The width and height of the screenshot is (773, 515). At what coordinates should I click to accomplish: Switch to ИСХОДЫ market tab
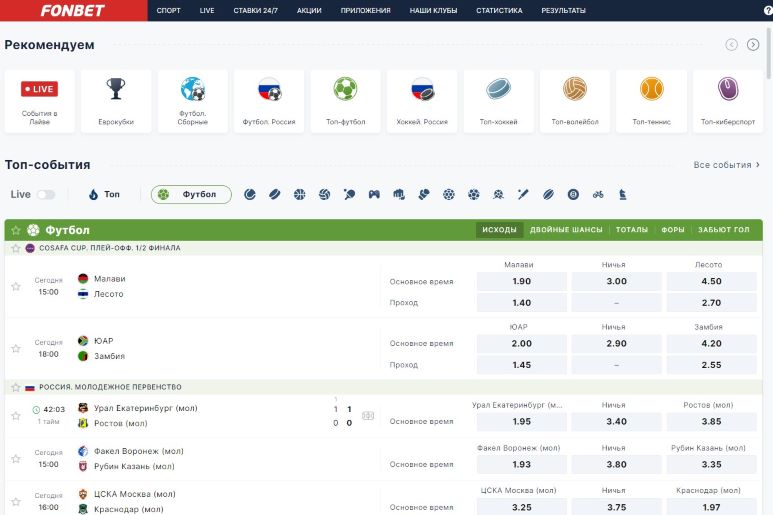pos(499,230)
